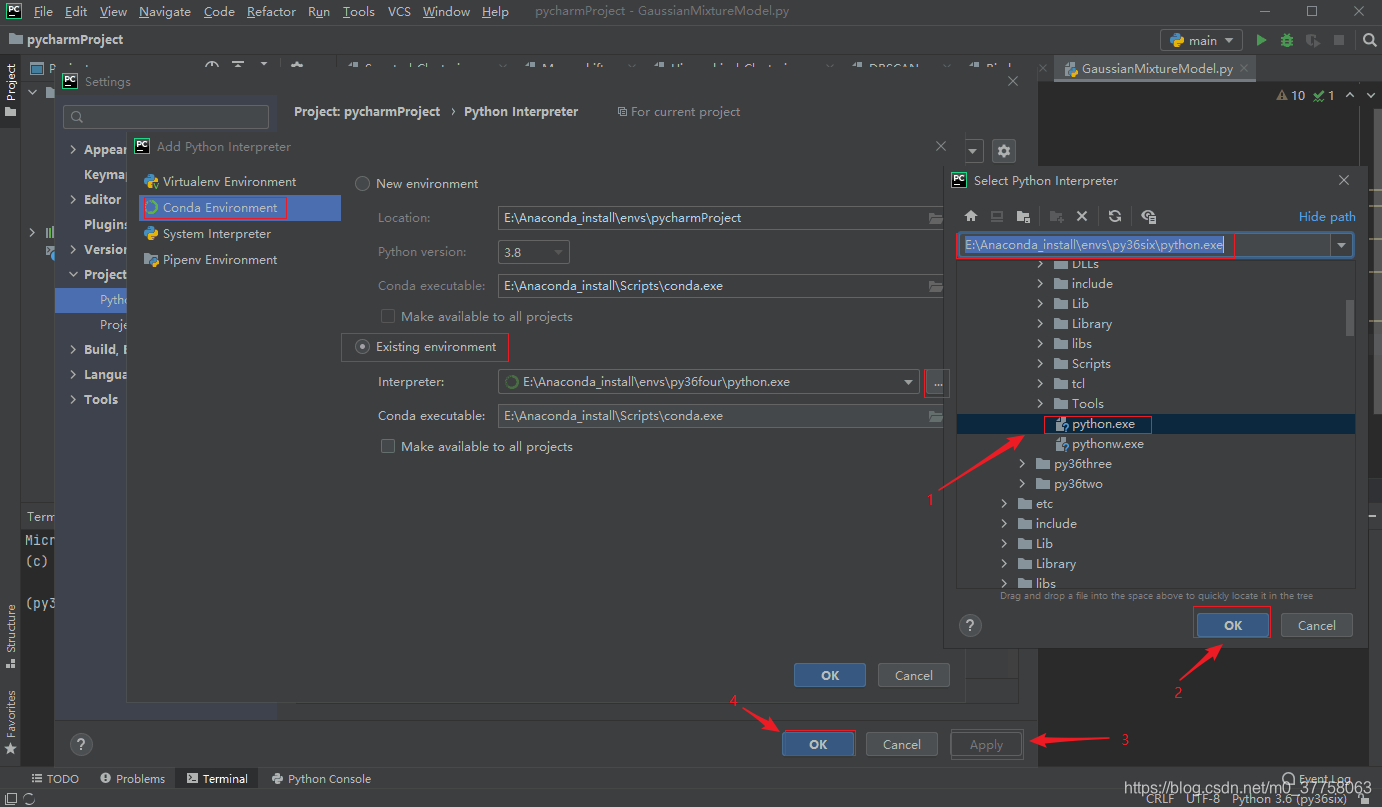
Task: Click the Debug bug icon in toolbar
Action: pyautogui.click(x=1287, y=40)
